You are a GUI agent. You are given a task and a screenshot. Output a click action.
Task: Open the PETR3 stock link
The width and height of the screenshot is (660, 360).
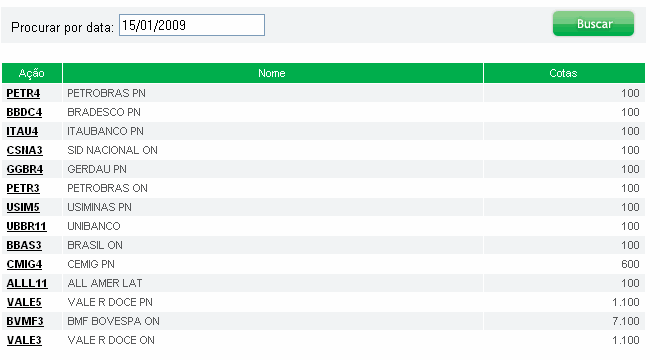23,188
